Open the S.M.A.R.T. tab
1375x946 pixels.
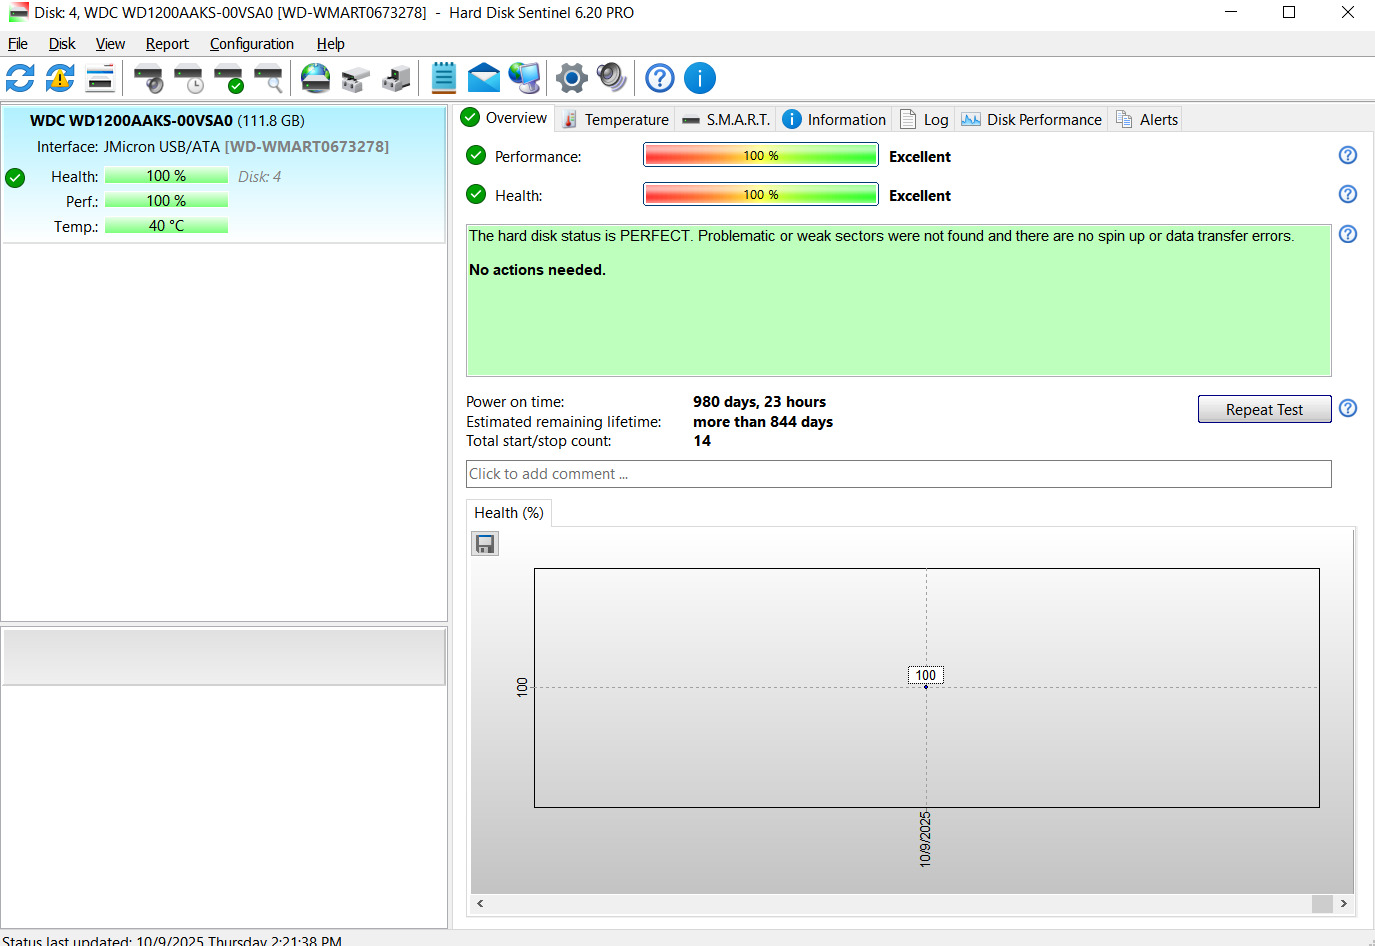726,119
